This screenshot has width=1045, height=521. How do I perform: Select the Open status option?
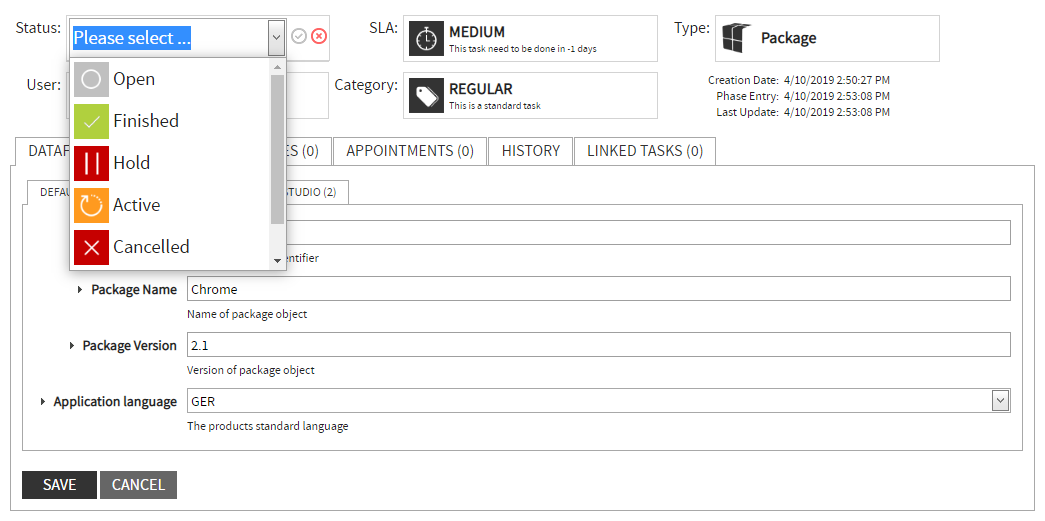point(170,79)
